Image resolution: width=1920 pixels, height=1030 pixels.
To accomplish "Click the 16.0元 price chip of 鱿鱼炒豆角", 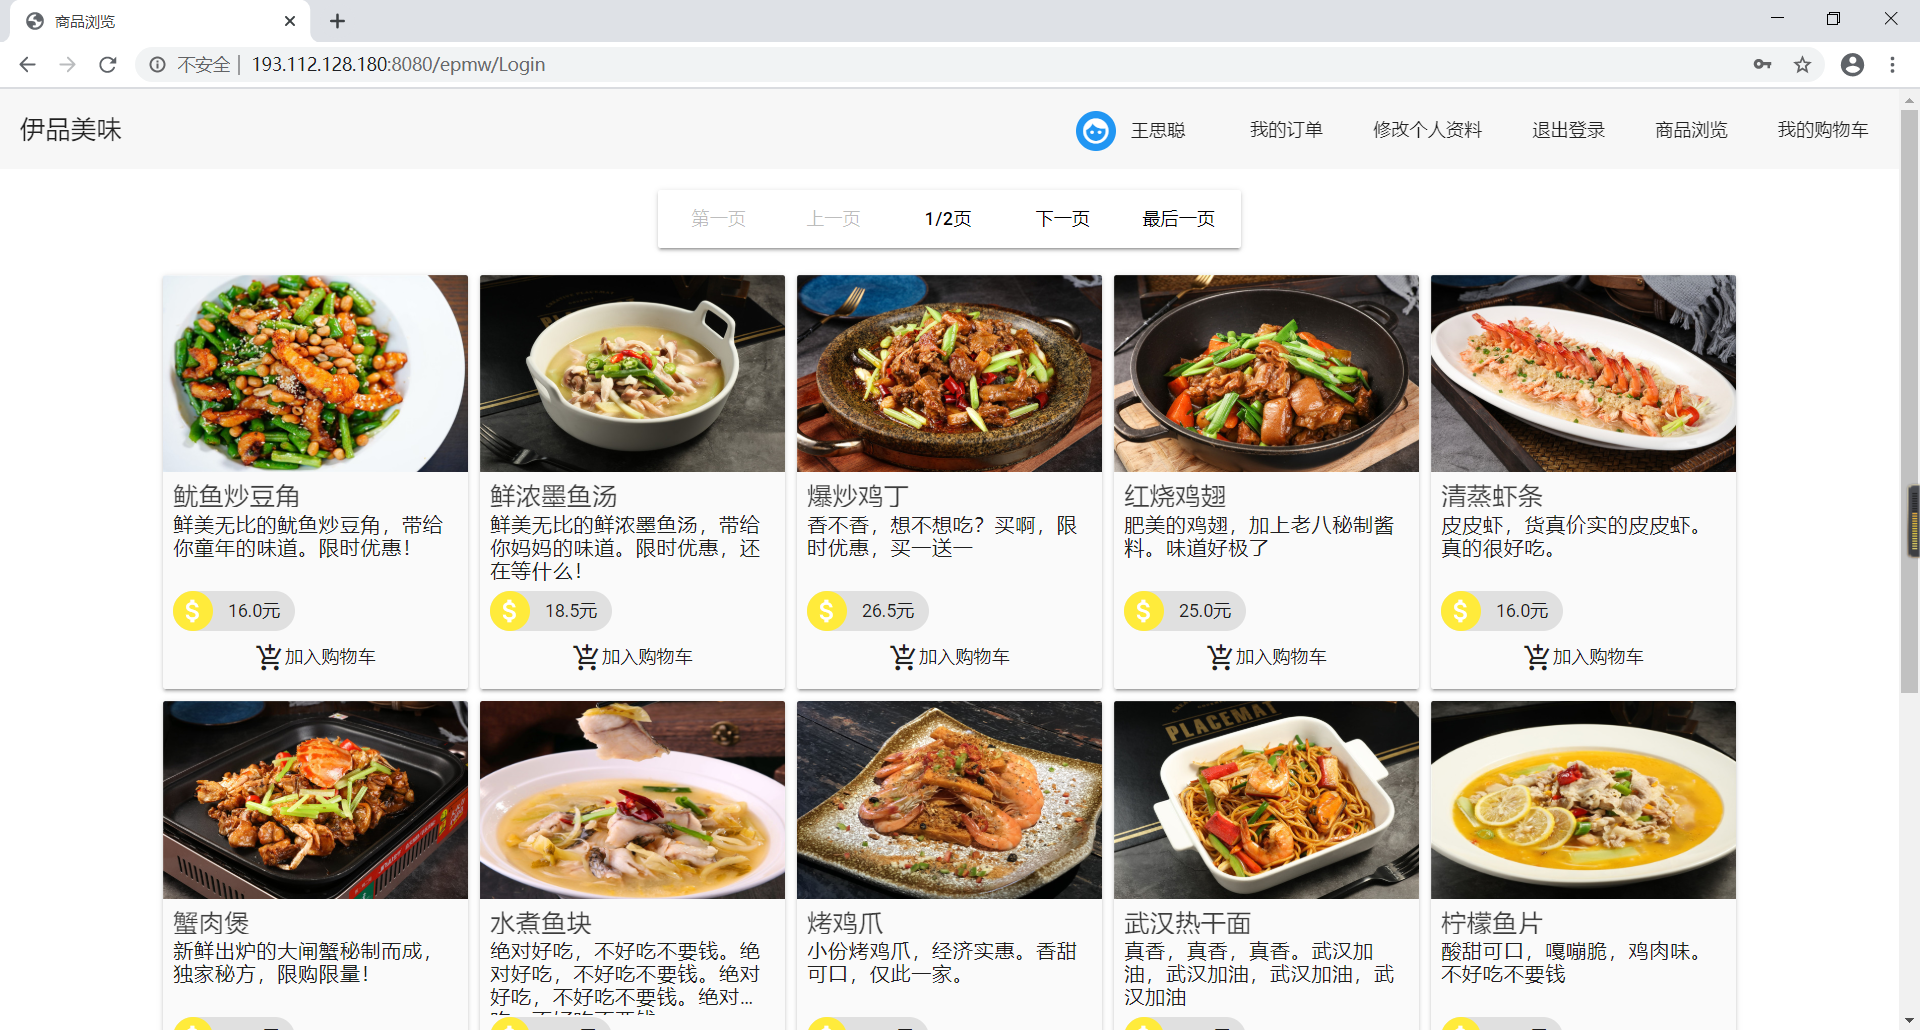I will pyautogui.click(x=234, y=611).
